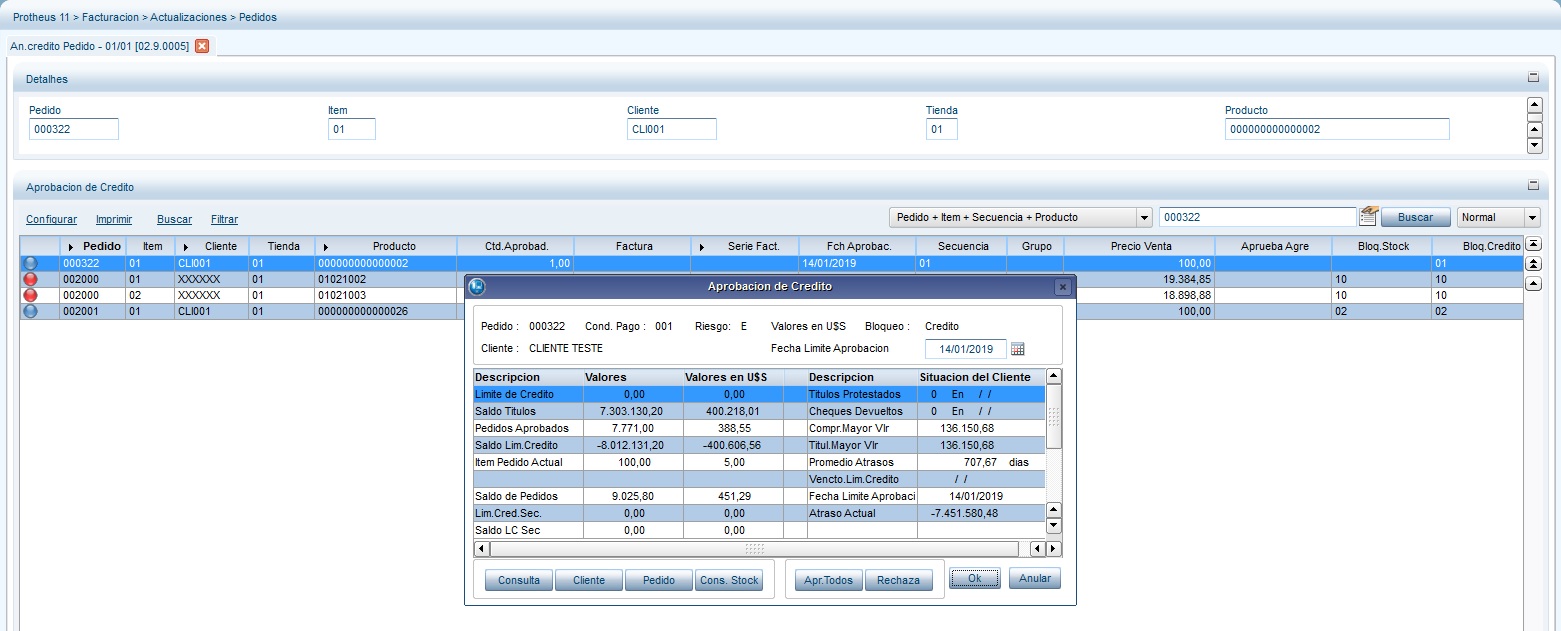
Task: Select the Cheques Devueltos cell
Action: tap(862, 411)
